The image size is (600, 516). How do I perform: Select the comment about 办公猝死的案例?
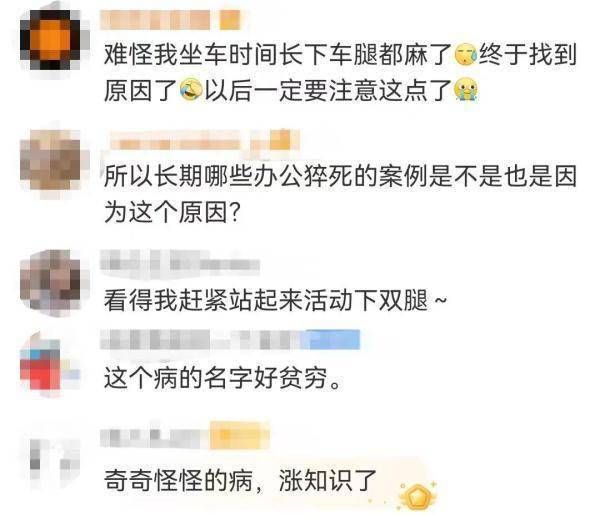coord(340,194)
